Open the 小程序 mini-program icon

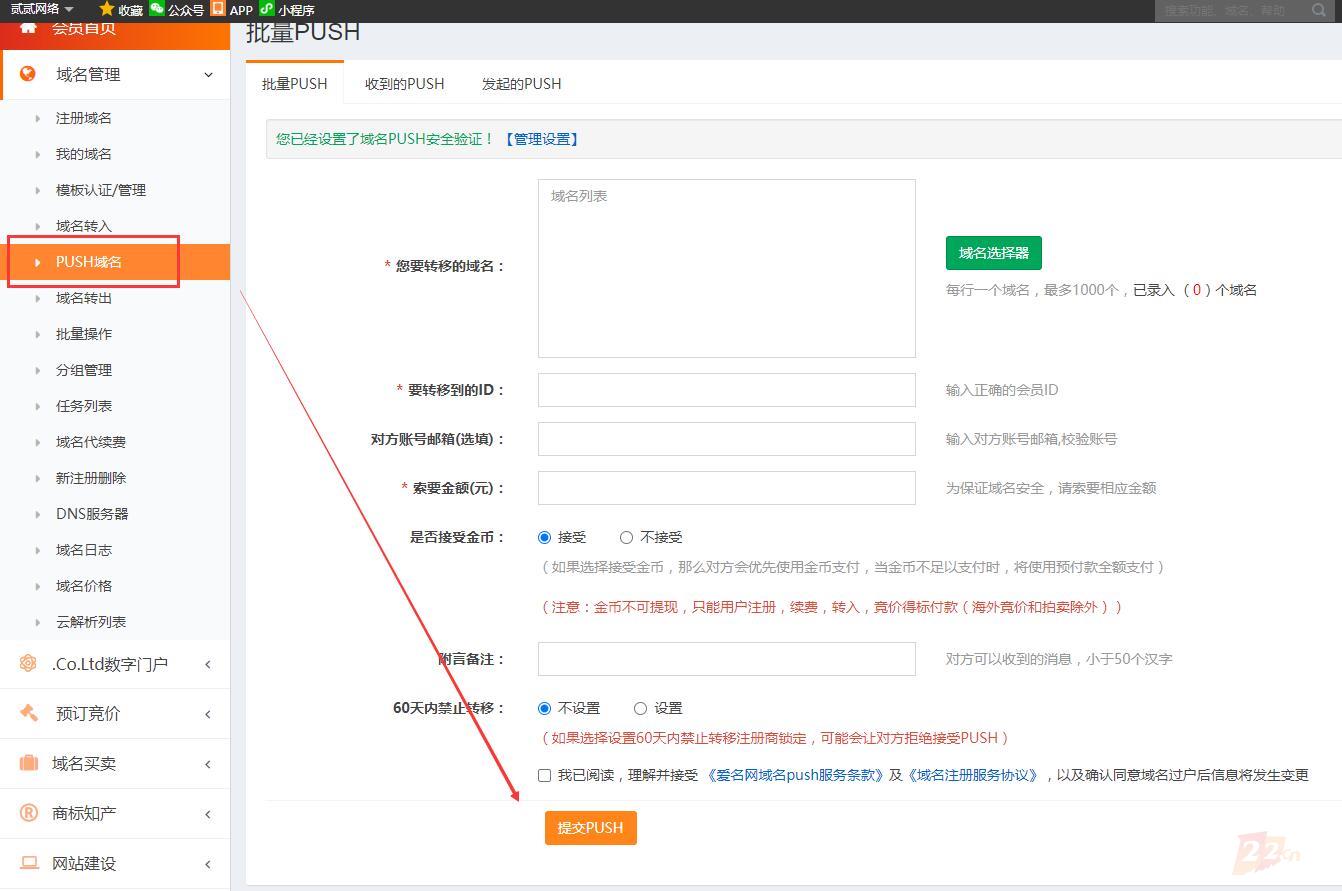point(264,9)
